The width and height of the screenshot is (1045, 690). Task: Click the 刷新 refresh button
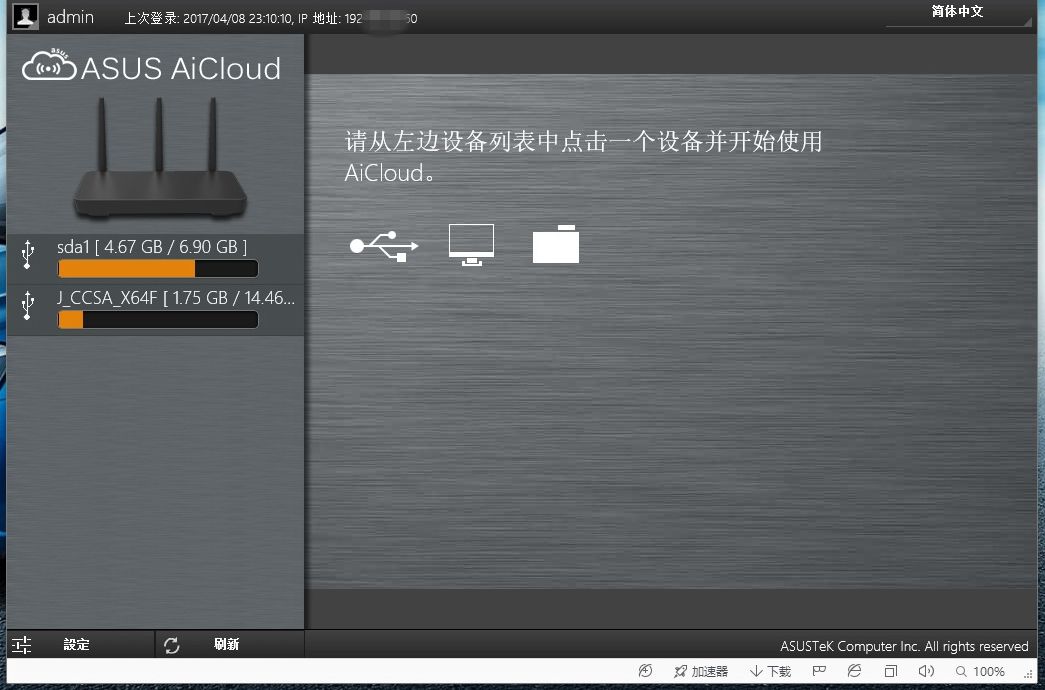[230, 645]
